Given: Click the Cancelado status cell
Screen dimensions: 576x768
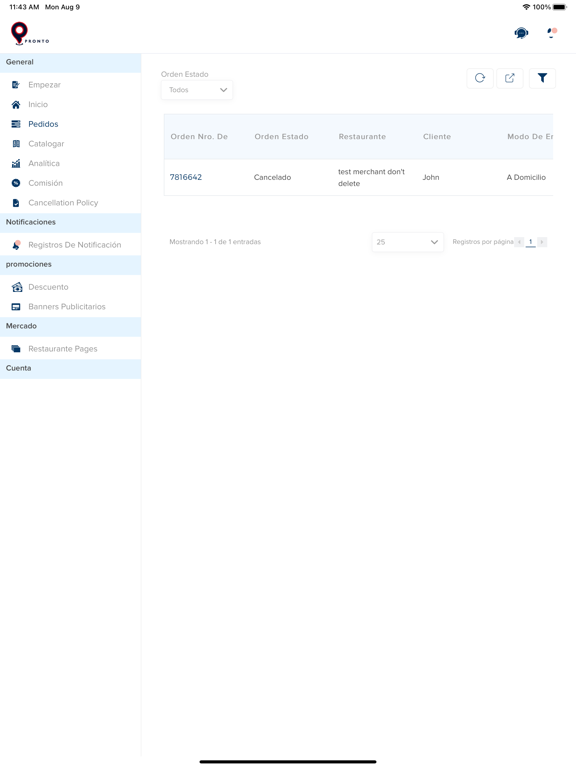Looking at the screenshot, I should [272, 177].
